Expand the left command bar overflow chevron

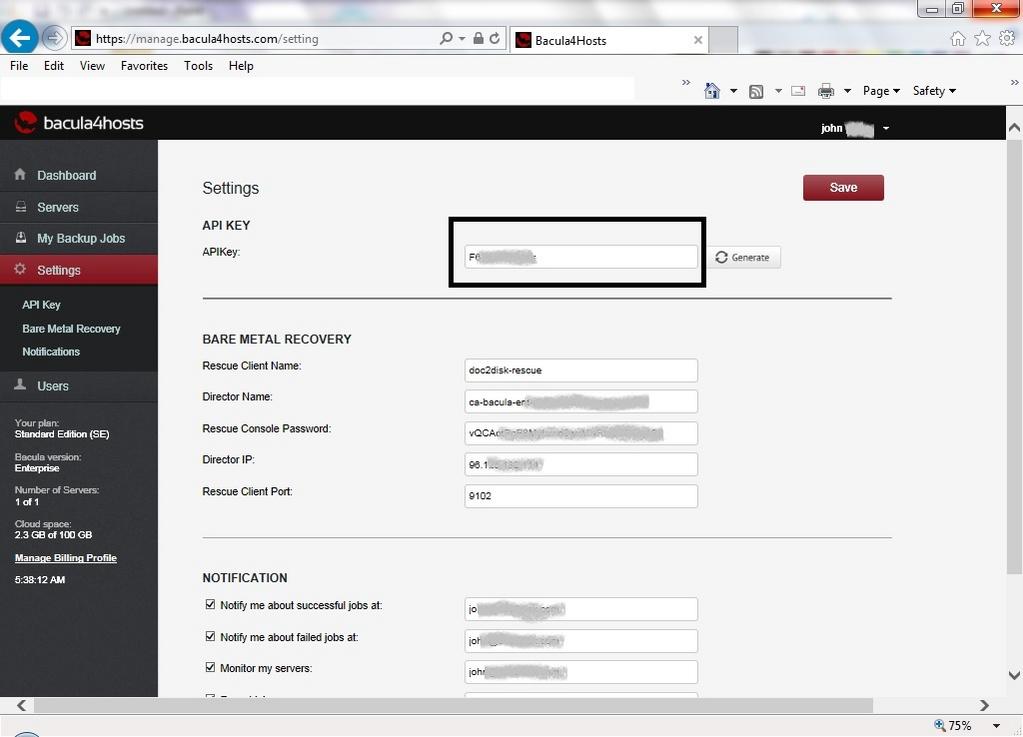[686, 83]
